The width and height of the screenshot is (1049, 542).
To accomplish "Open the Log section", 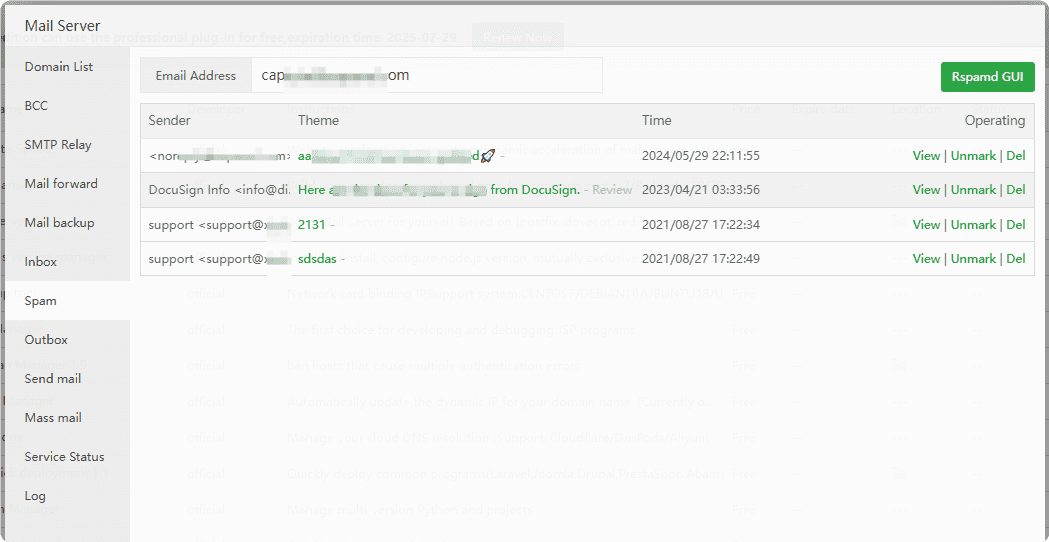I will [x=35, y=496].
